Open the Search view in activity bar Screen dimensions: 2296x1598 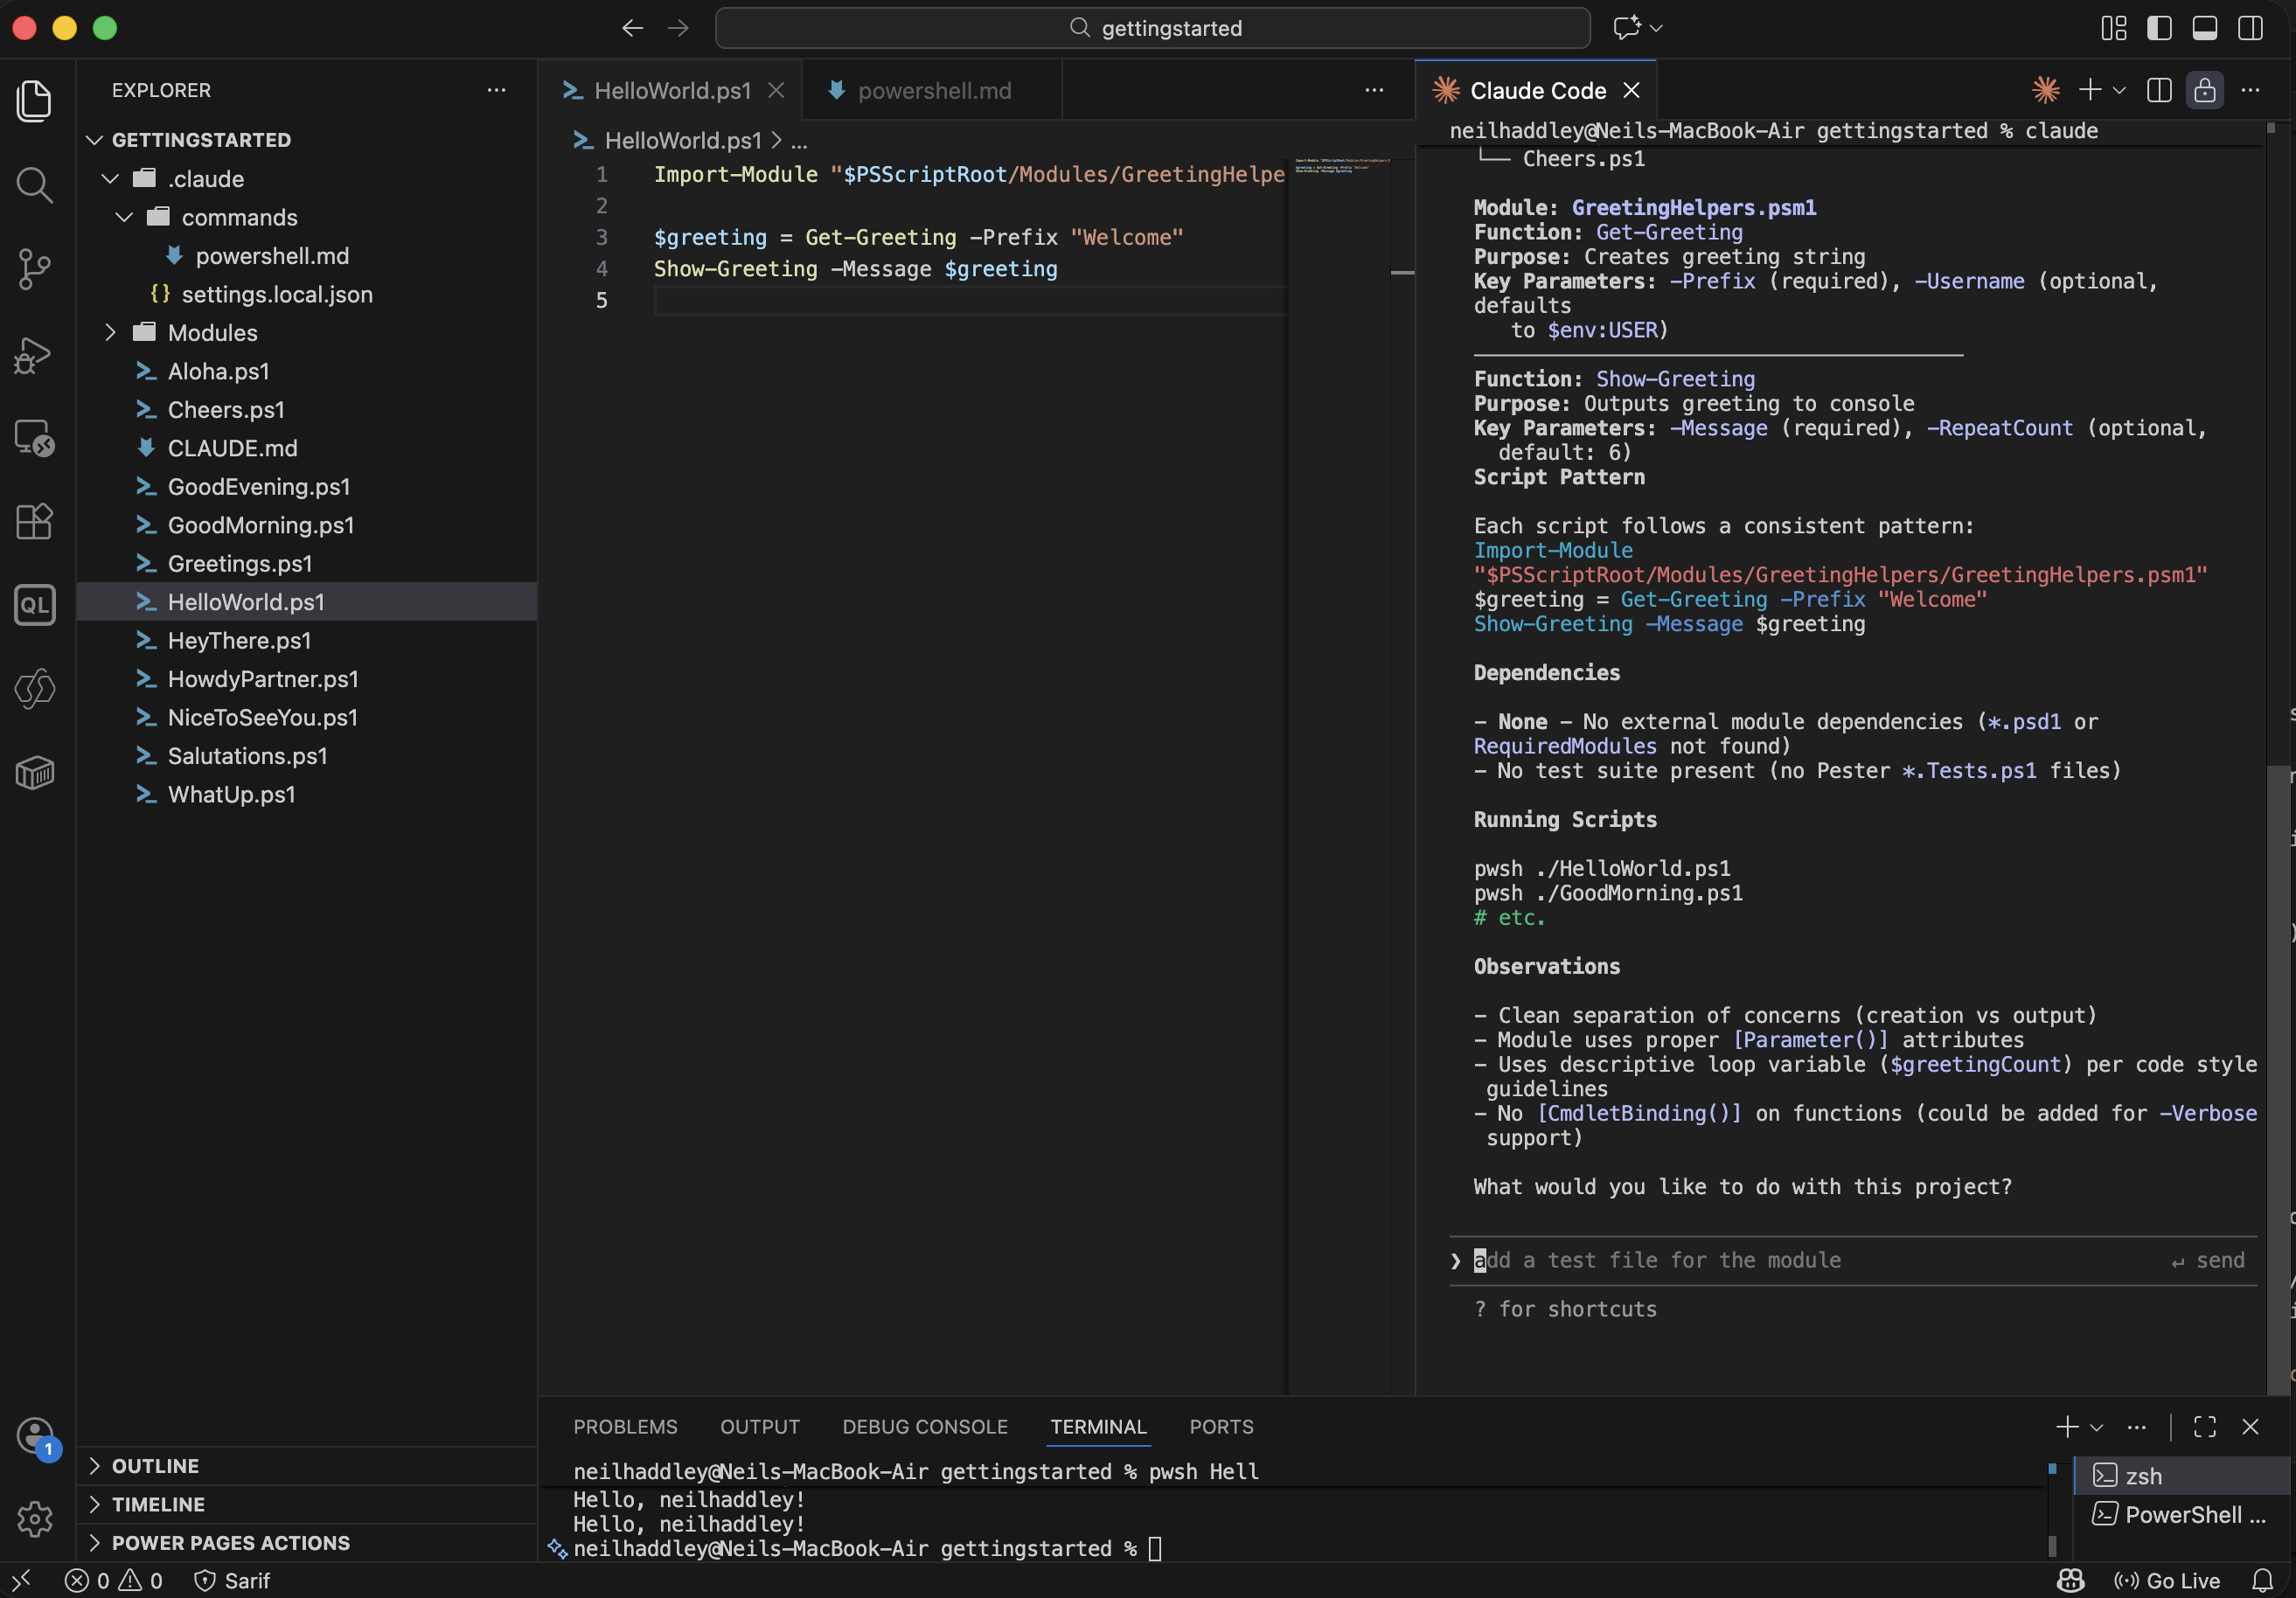click(34, 184)
